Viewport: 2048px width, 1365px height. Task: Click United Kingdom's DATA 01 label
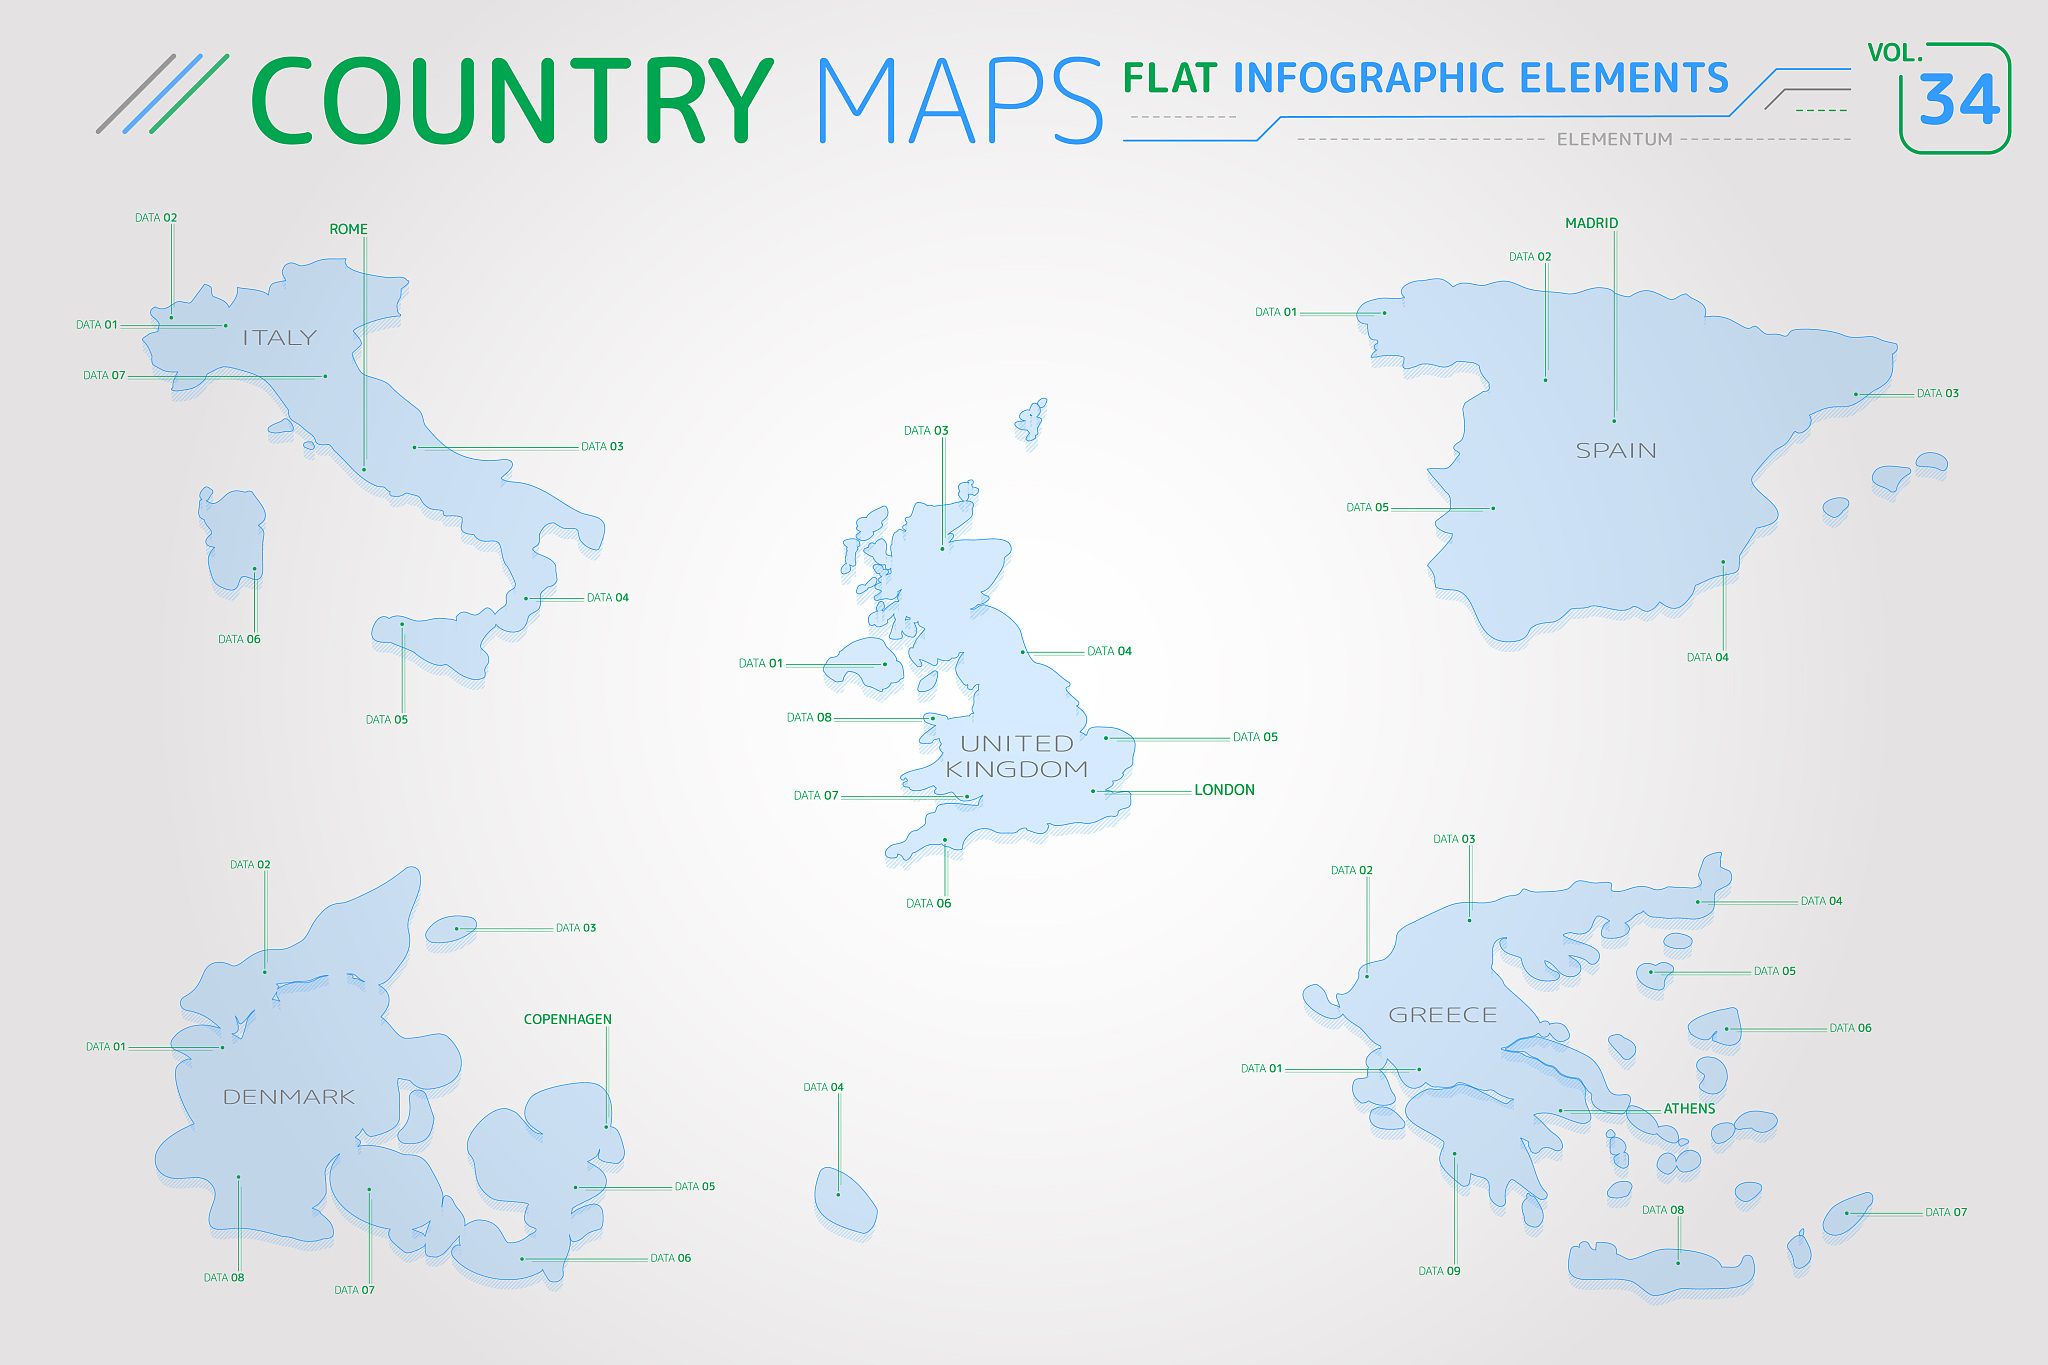tap(760, 664)
